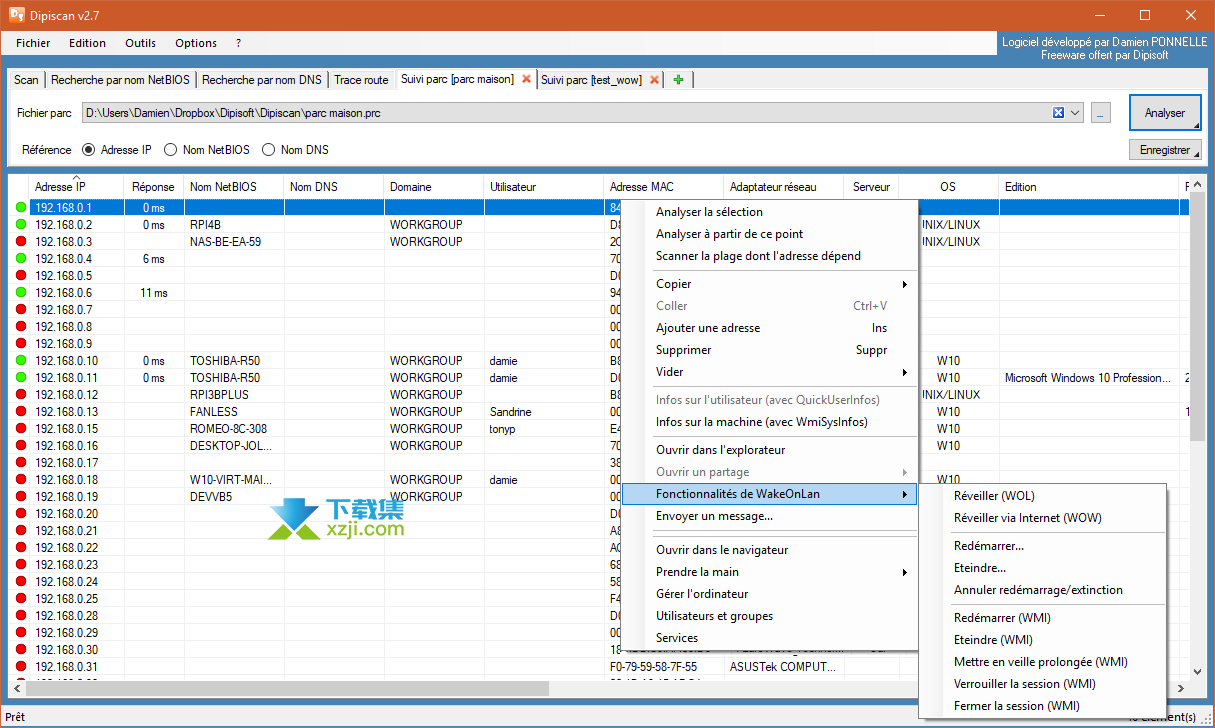Click red status dot for 192.168.0.15
Screen dimensions: 1215x728
[x=21, y=429]
